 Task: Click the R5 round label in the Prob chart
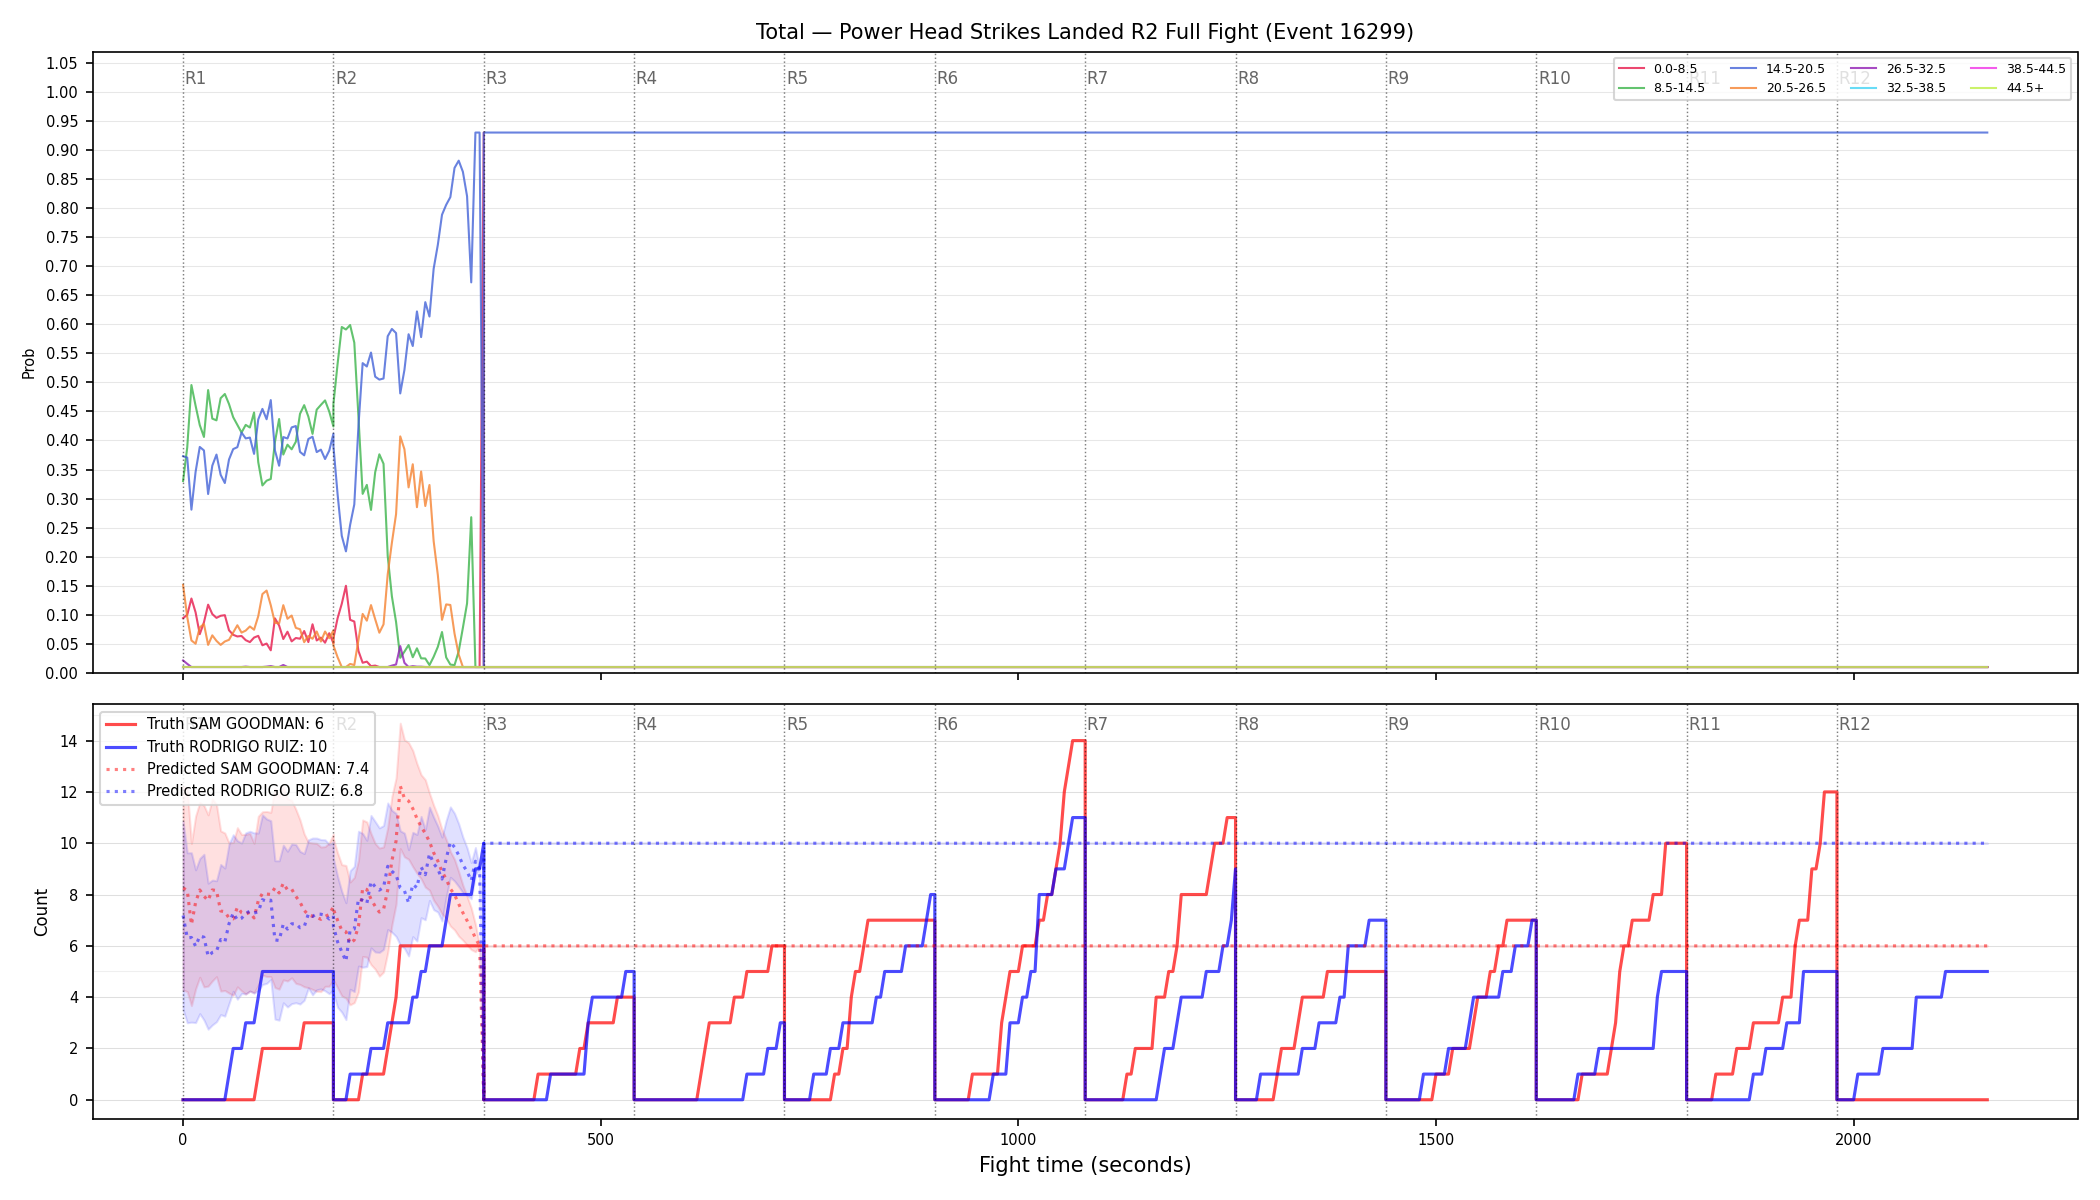pyautogui.click(x=797, y=78)
